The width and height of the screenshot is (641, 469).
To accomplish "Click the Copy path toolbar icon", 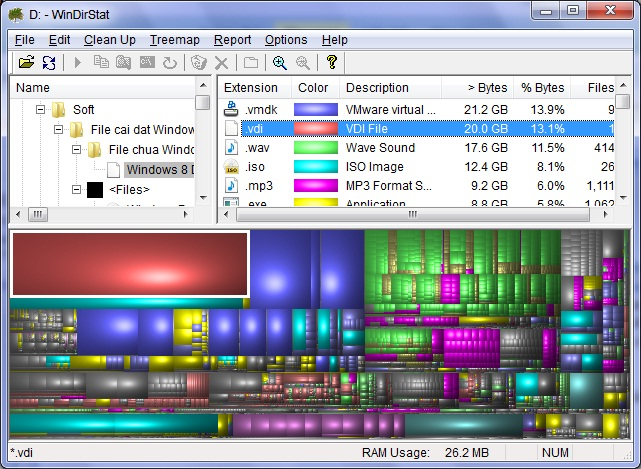I will (x=101, y=63).
